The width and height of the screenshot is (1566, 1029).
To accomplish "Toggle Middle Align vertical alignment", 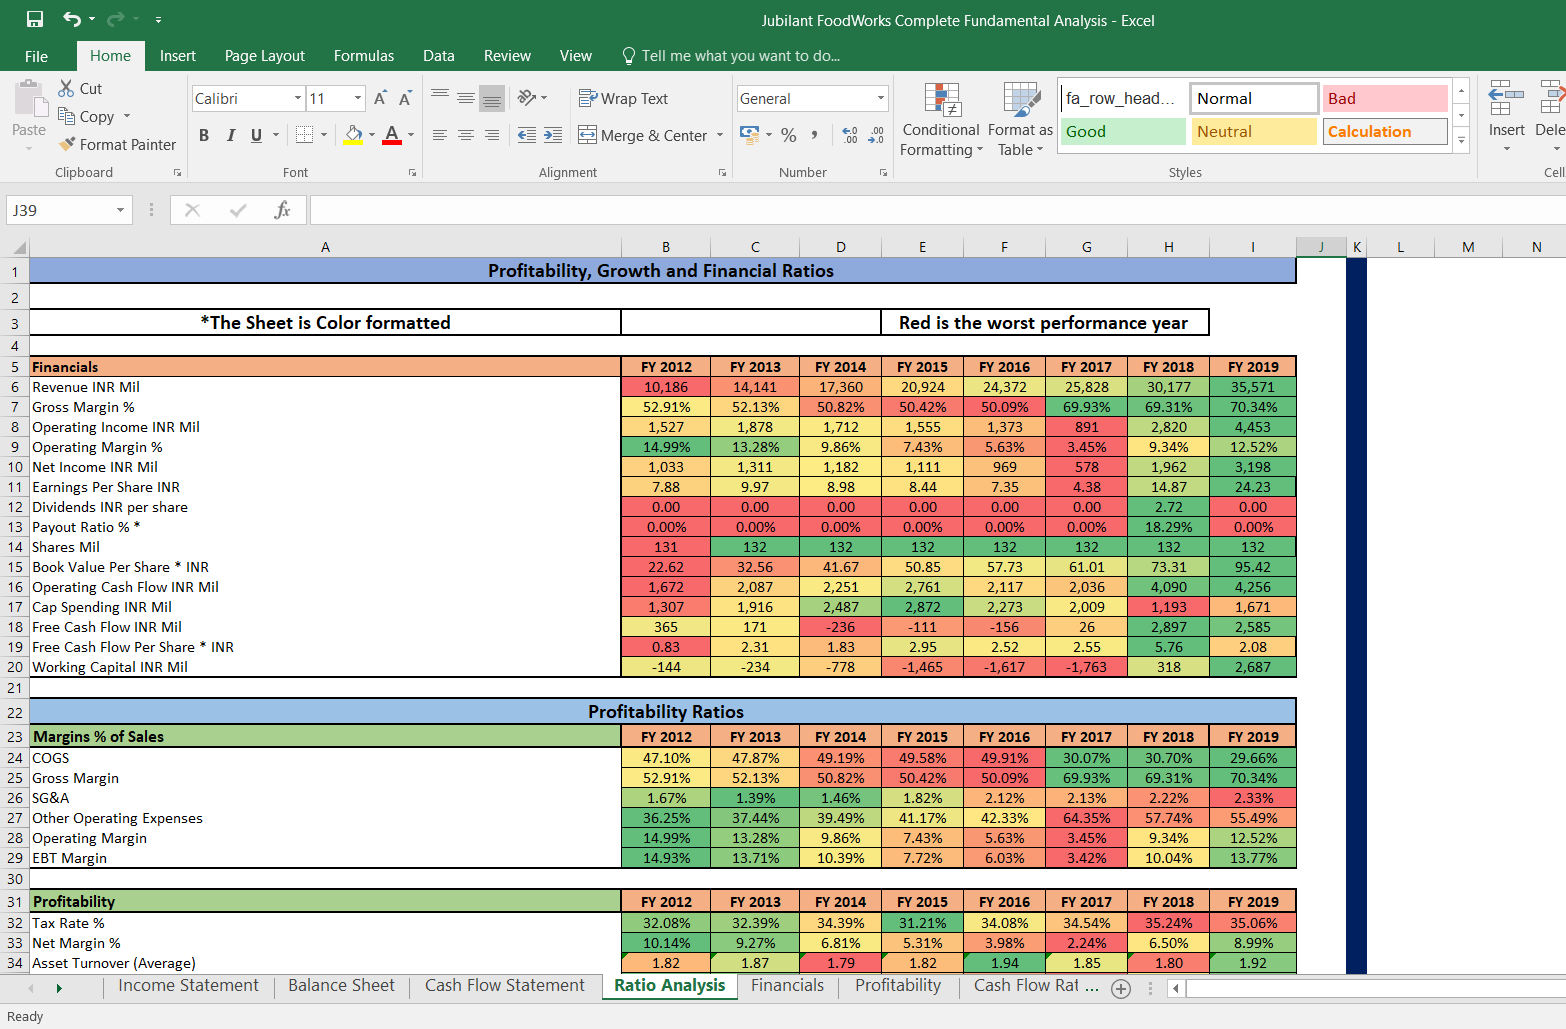I will coord(466,97).
